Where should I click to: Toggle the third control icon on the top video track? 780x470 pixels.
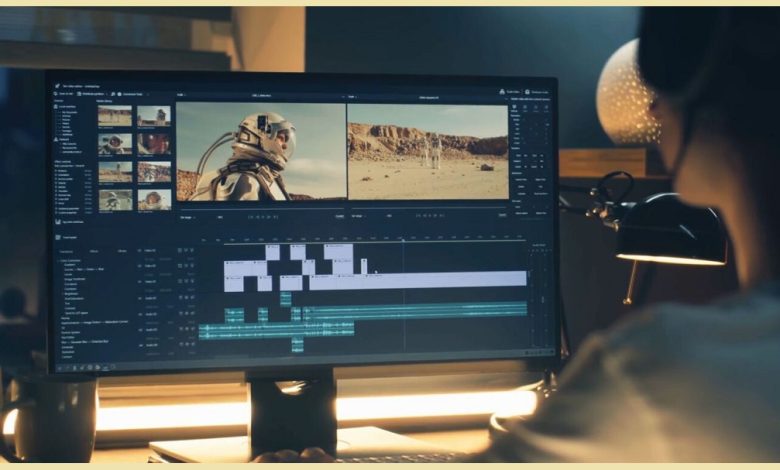[x=192, y=250]
